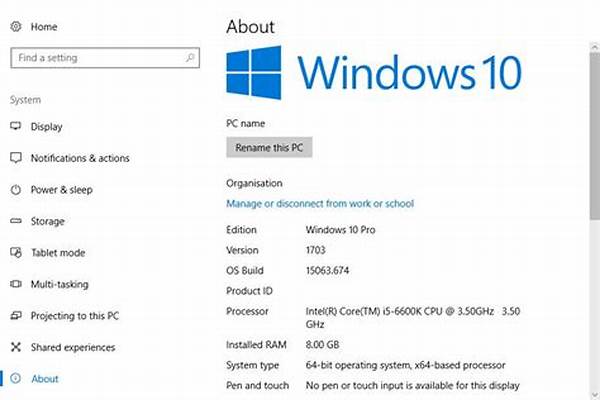Click the Notifications & actions icon
The image size is (600, 400).
pos(16,158)
